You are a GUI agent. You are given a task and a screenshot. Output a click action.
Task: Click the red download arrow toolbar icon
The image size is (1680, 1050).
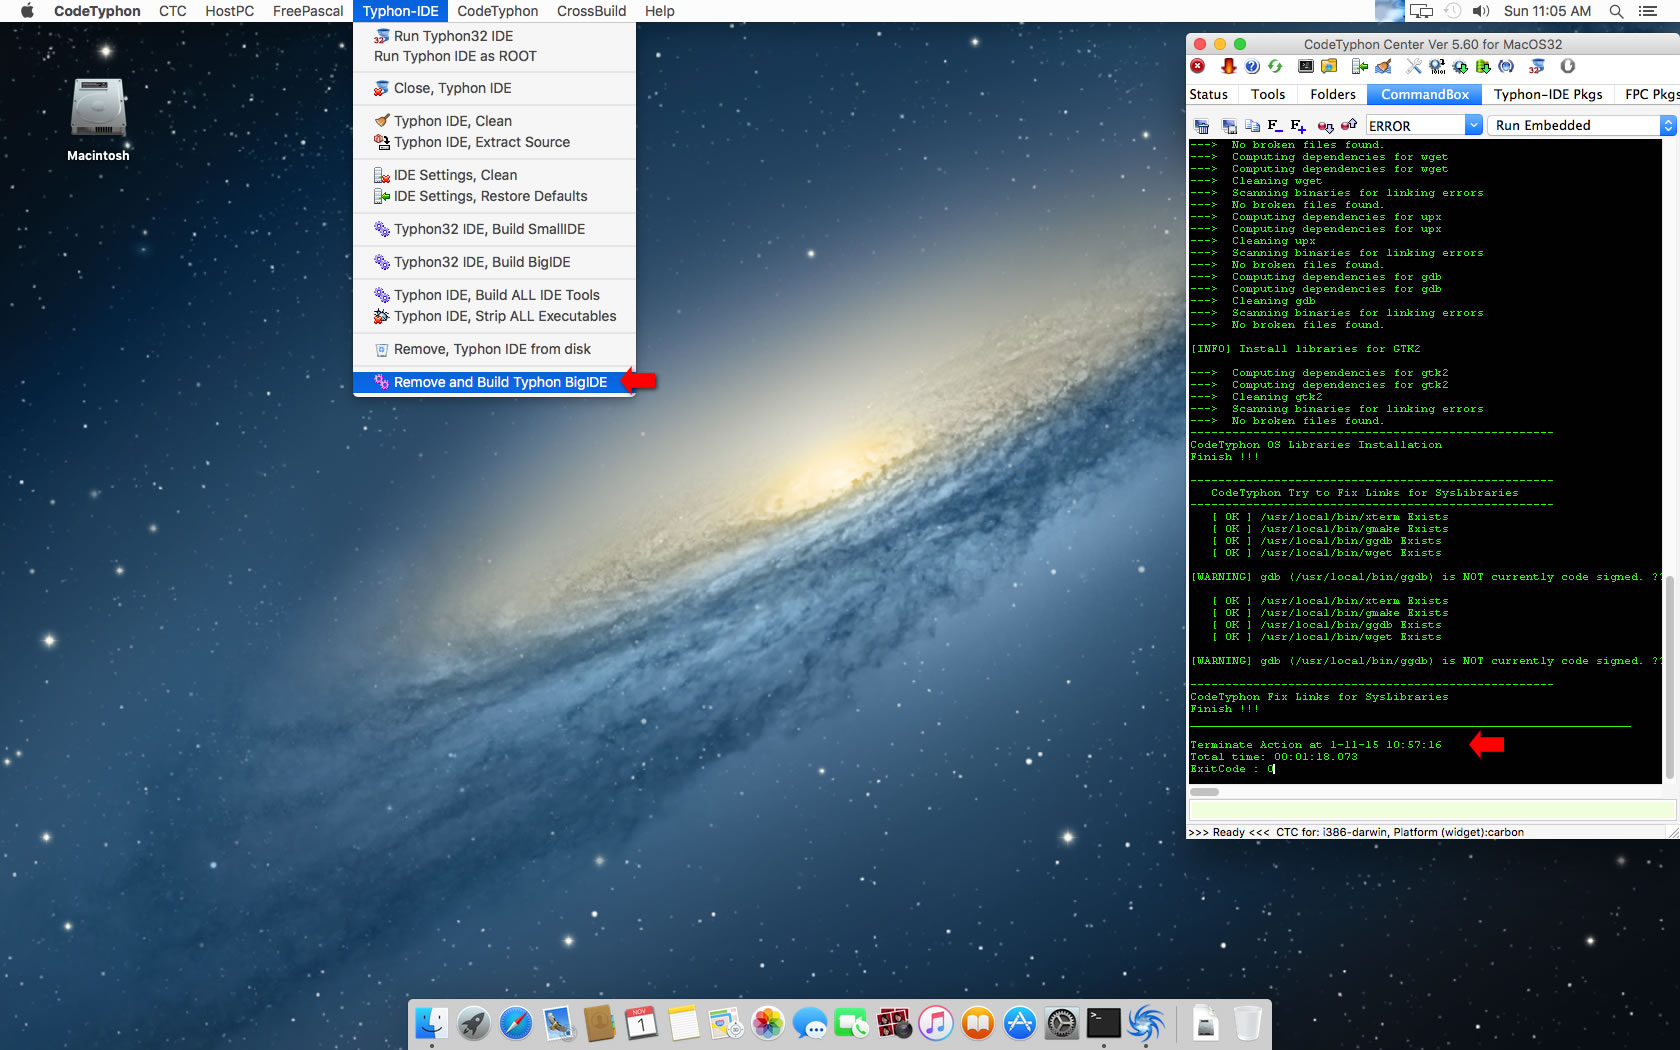pos(1228,66)
